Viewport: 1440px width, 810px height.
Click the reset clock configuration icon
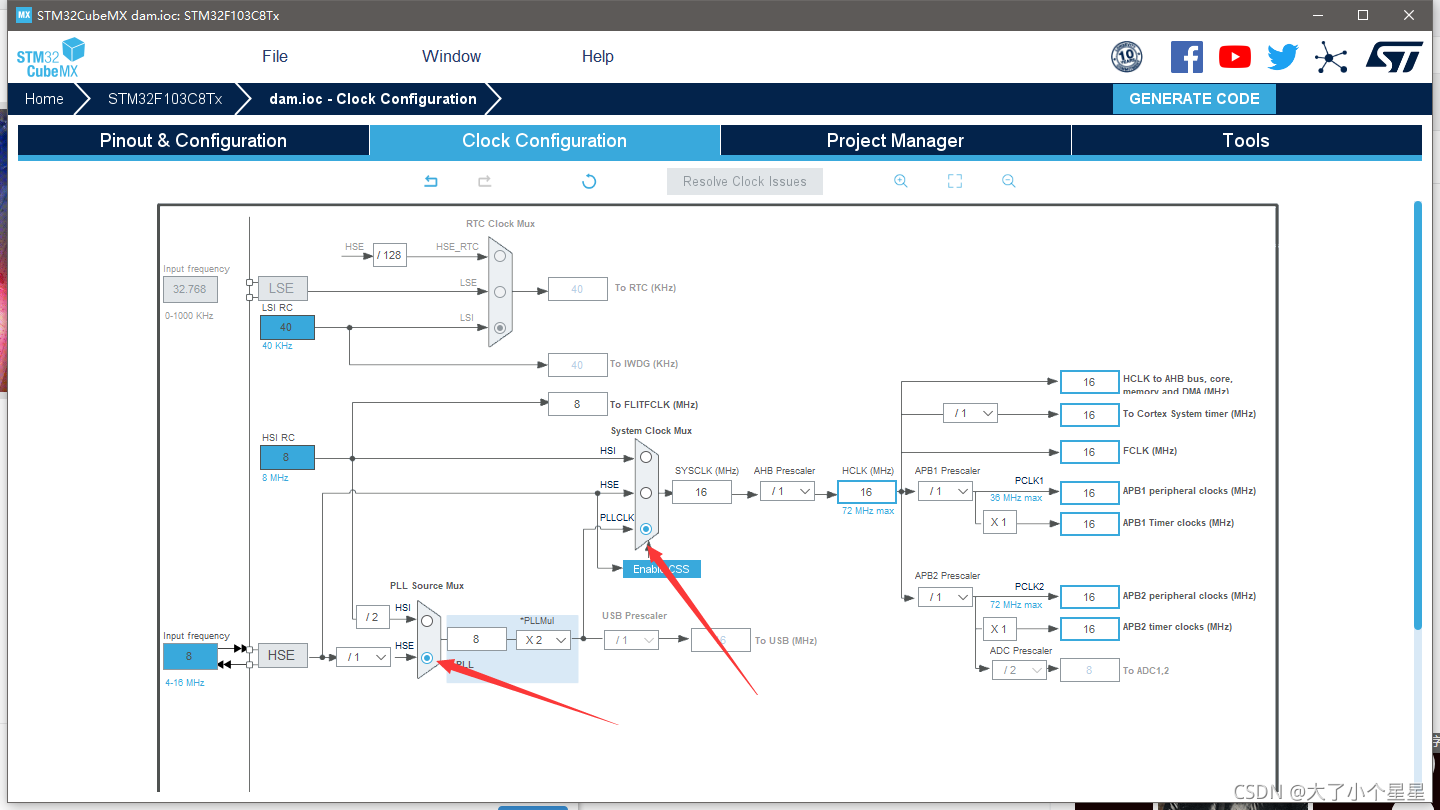click(x=589, y=181)
